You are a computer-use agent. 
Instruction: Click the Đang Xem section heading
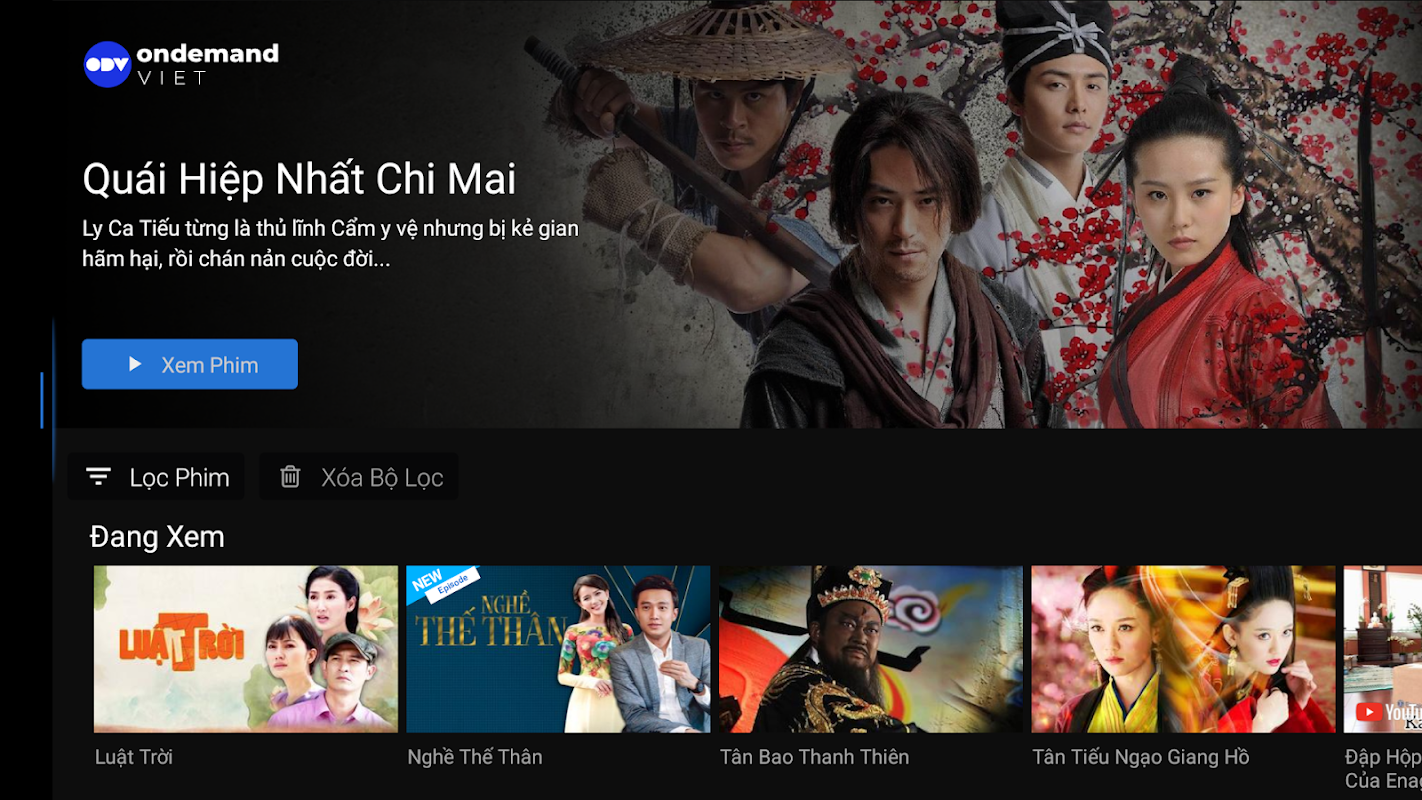tap(157, 537)
